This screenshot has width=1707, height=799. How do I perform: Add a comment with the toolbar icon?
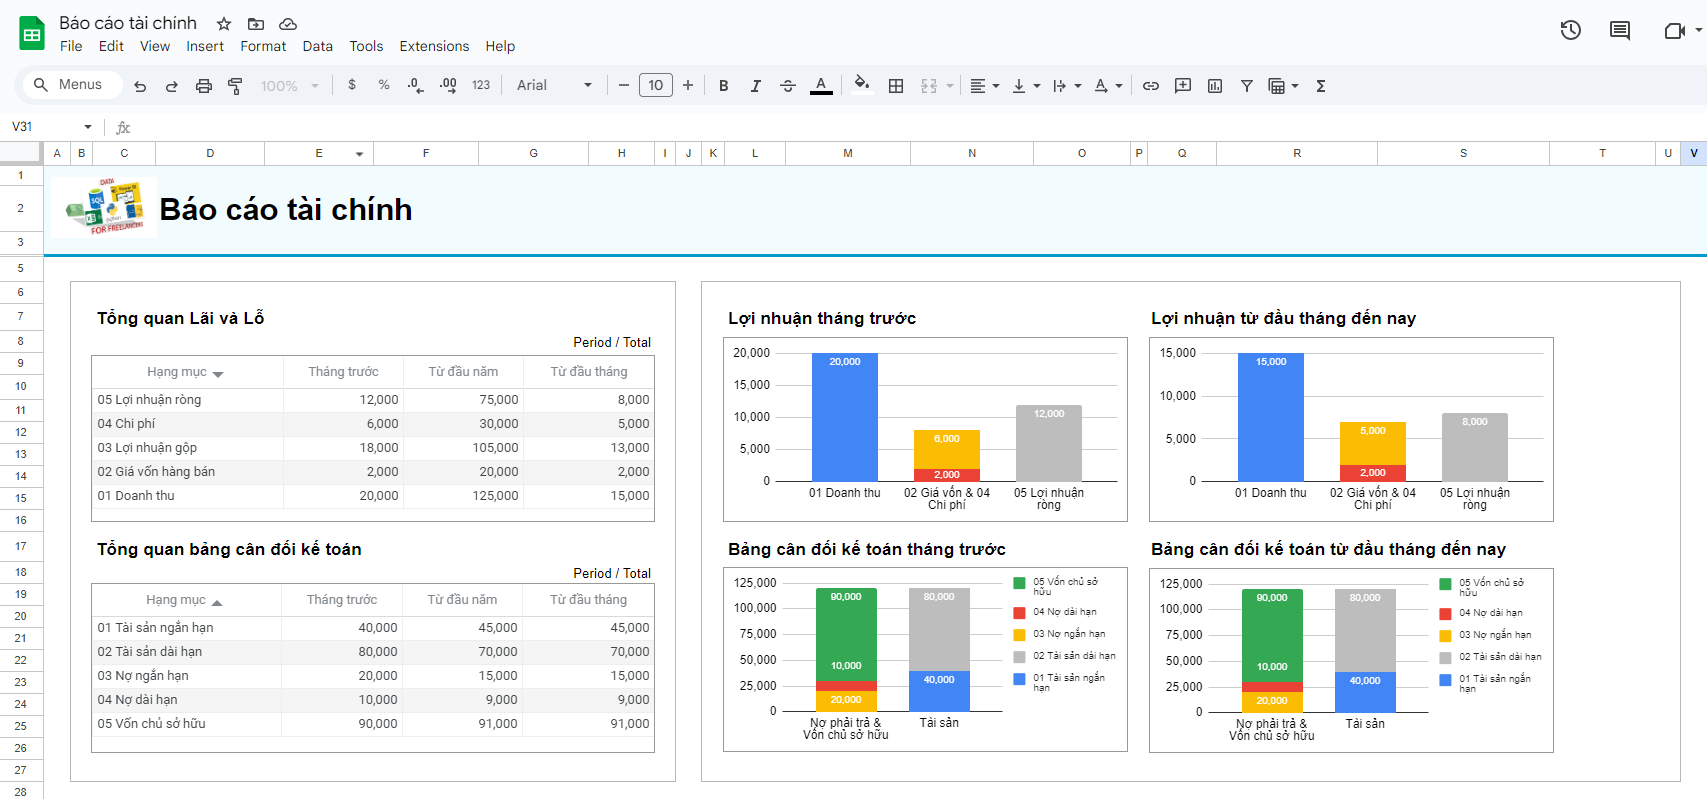1183,86
